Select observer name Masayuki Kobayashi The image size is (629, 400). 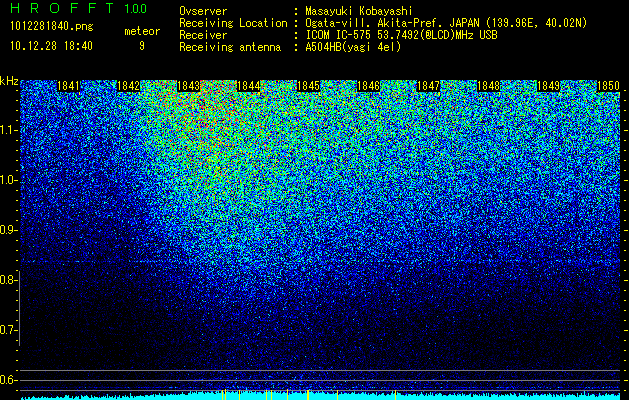359,11
